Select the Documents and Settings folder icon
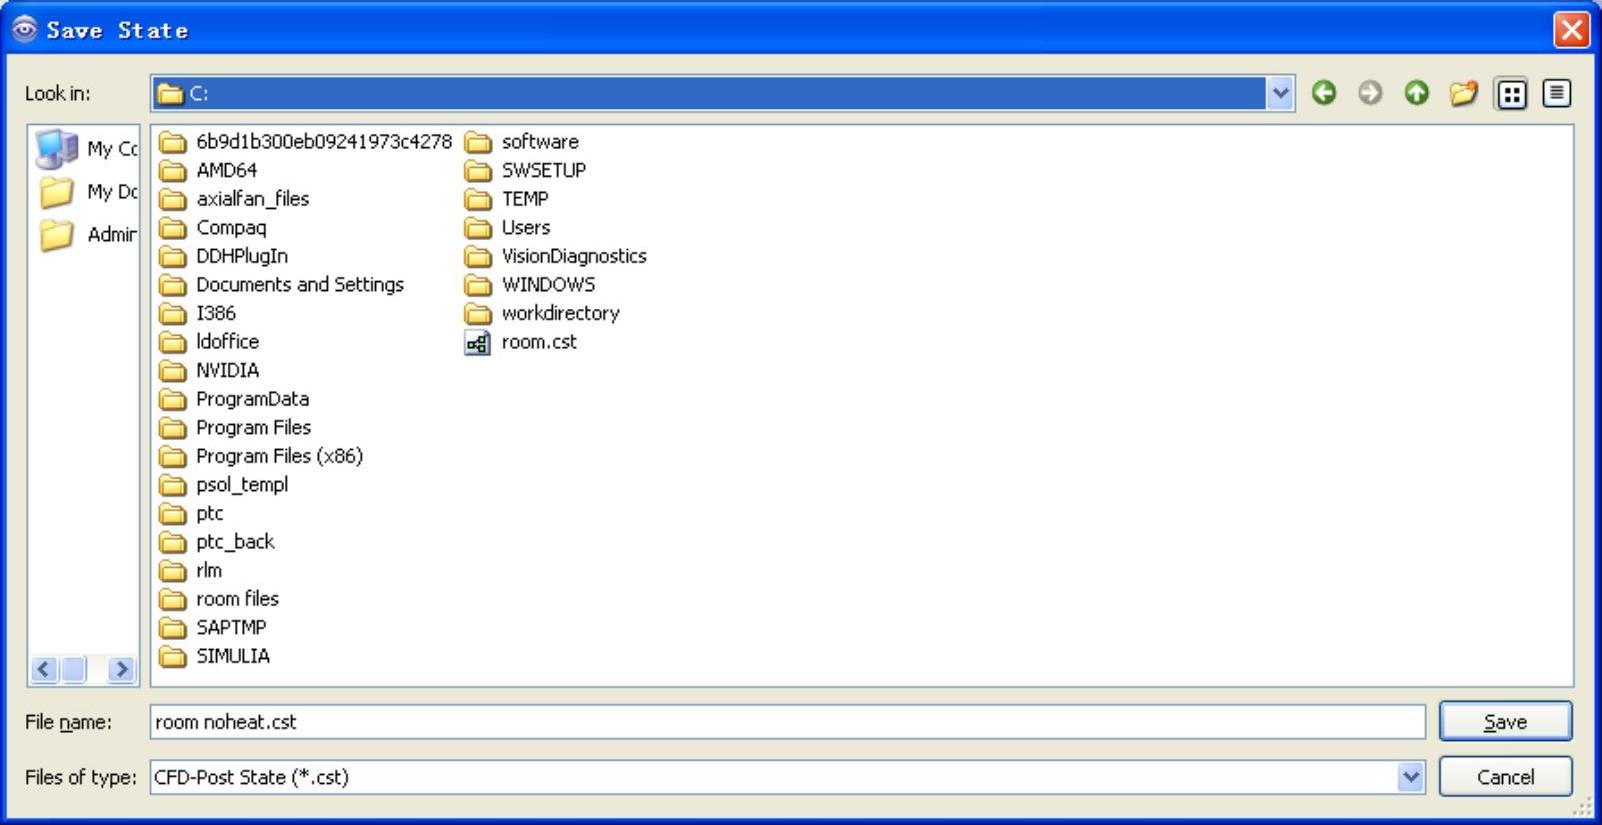Viewport: 1602px width, 825px height. [173, 285]
